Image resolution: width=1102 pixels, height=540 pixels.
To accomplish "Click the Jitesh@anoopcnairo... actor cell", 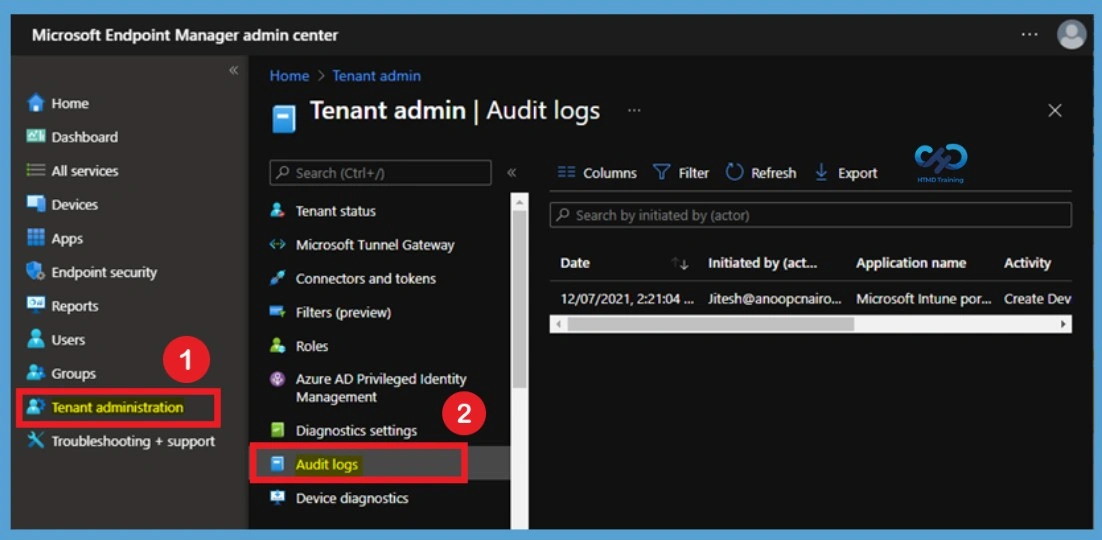I will point(774,299).
